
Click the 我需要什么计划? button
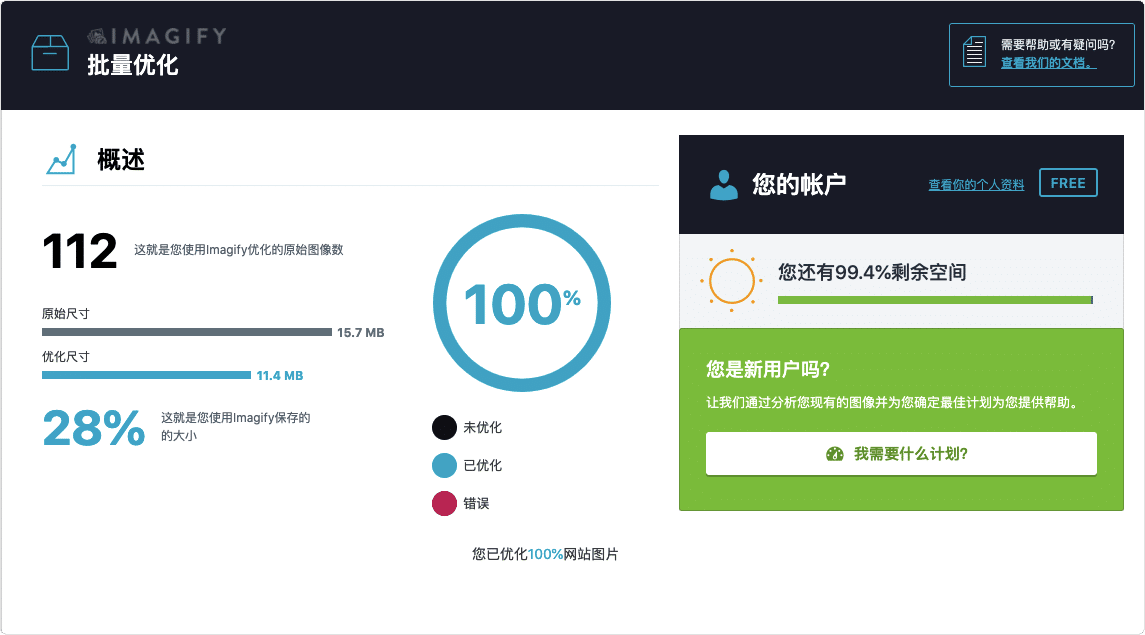(x=901, y=454)
